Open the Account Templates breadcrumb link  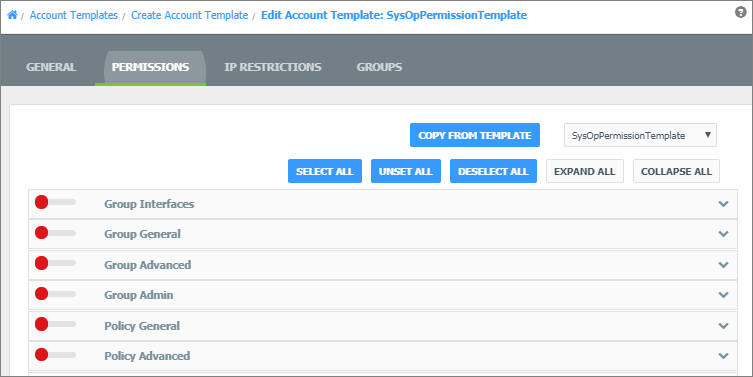click(73, 15)
